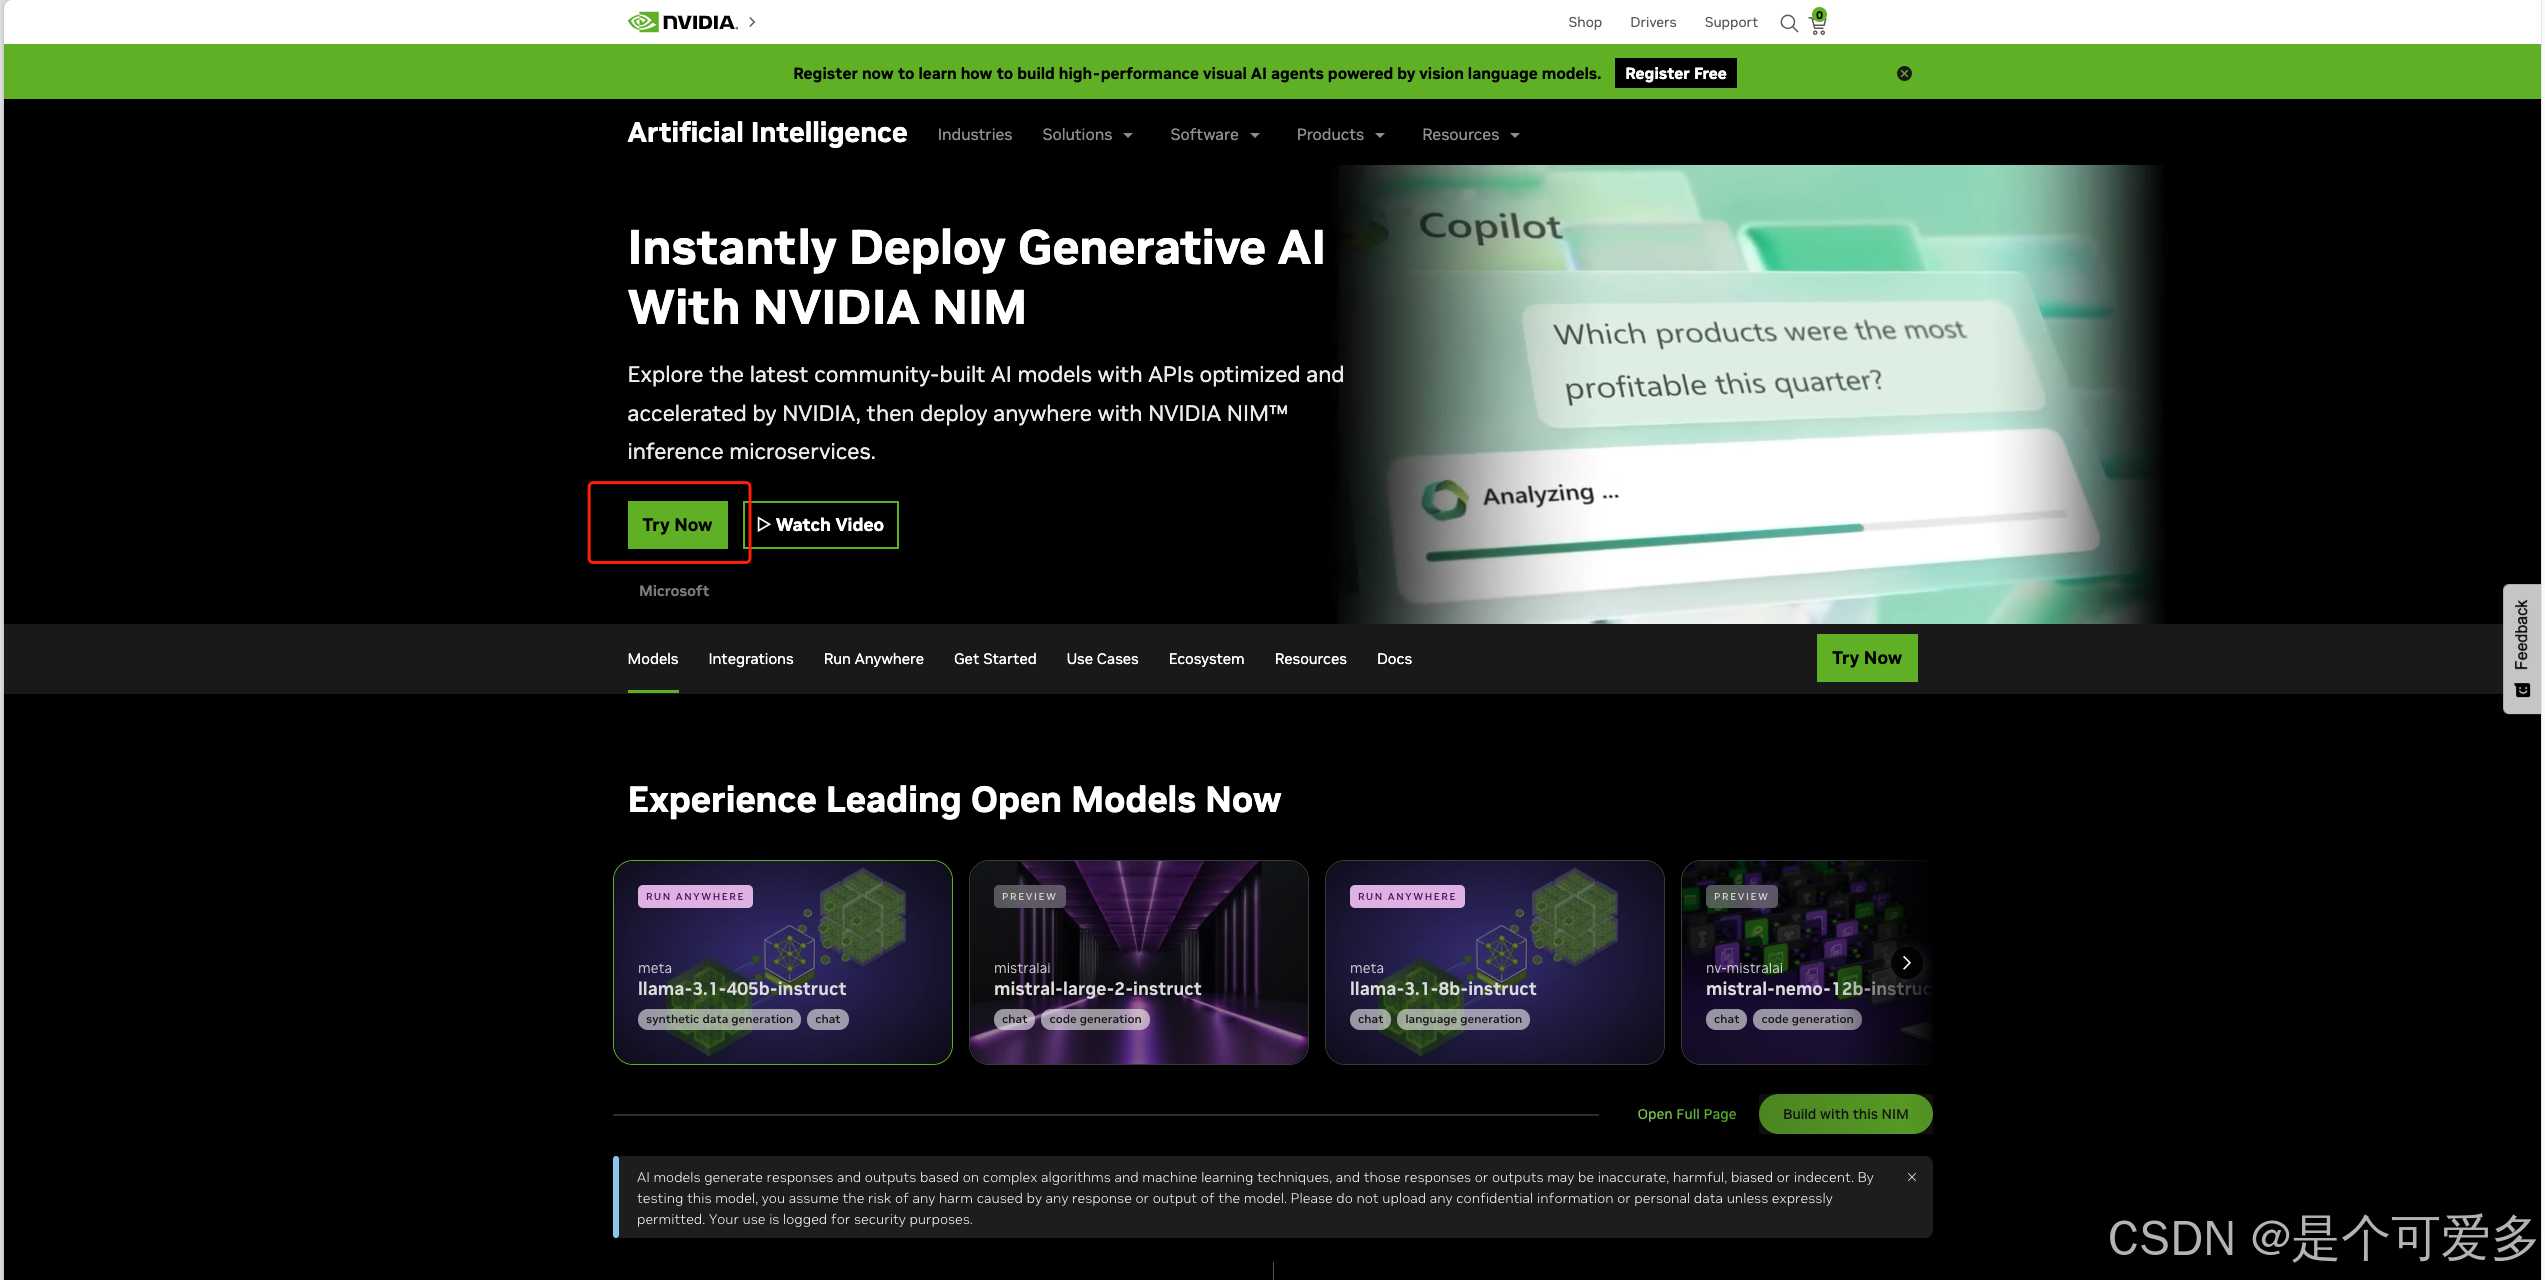Expand the Software dropdown menu

tap(1214, 135)
